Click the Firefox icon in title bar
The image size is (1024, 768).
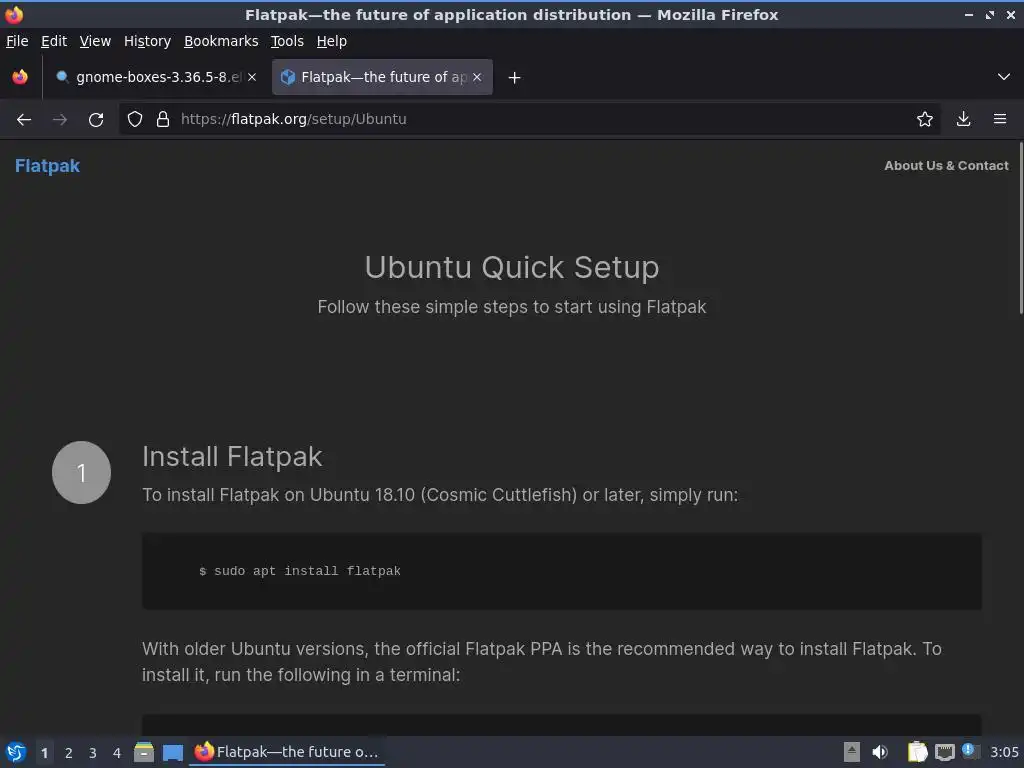[14, 14]
